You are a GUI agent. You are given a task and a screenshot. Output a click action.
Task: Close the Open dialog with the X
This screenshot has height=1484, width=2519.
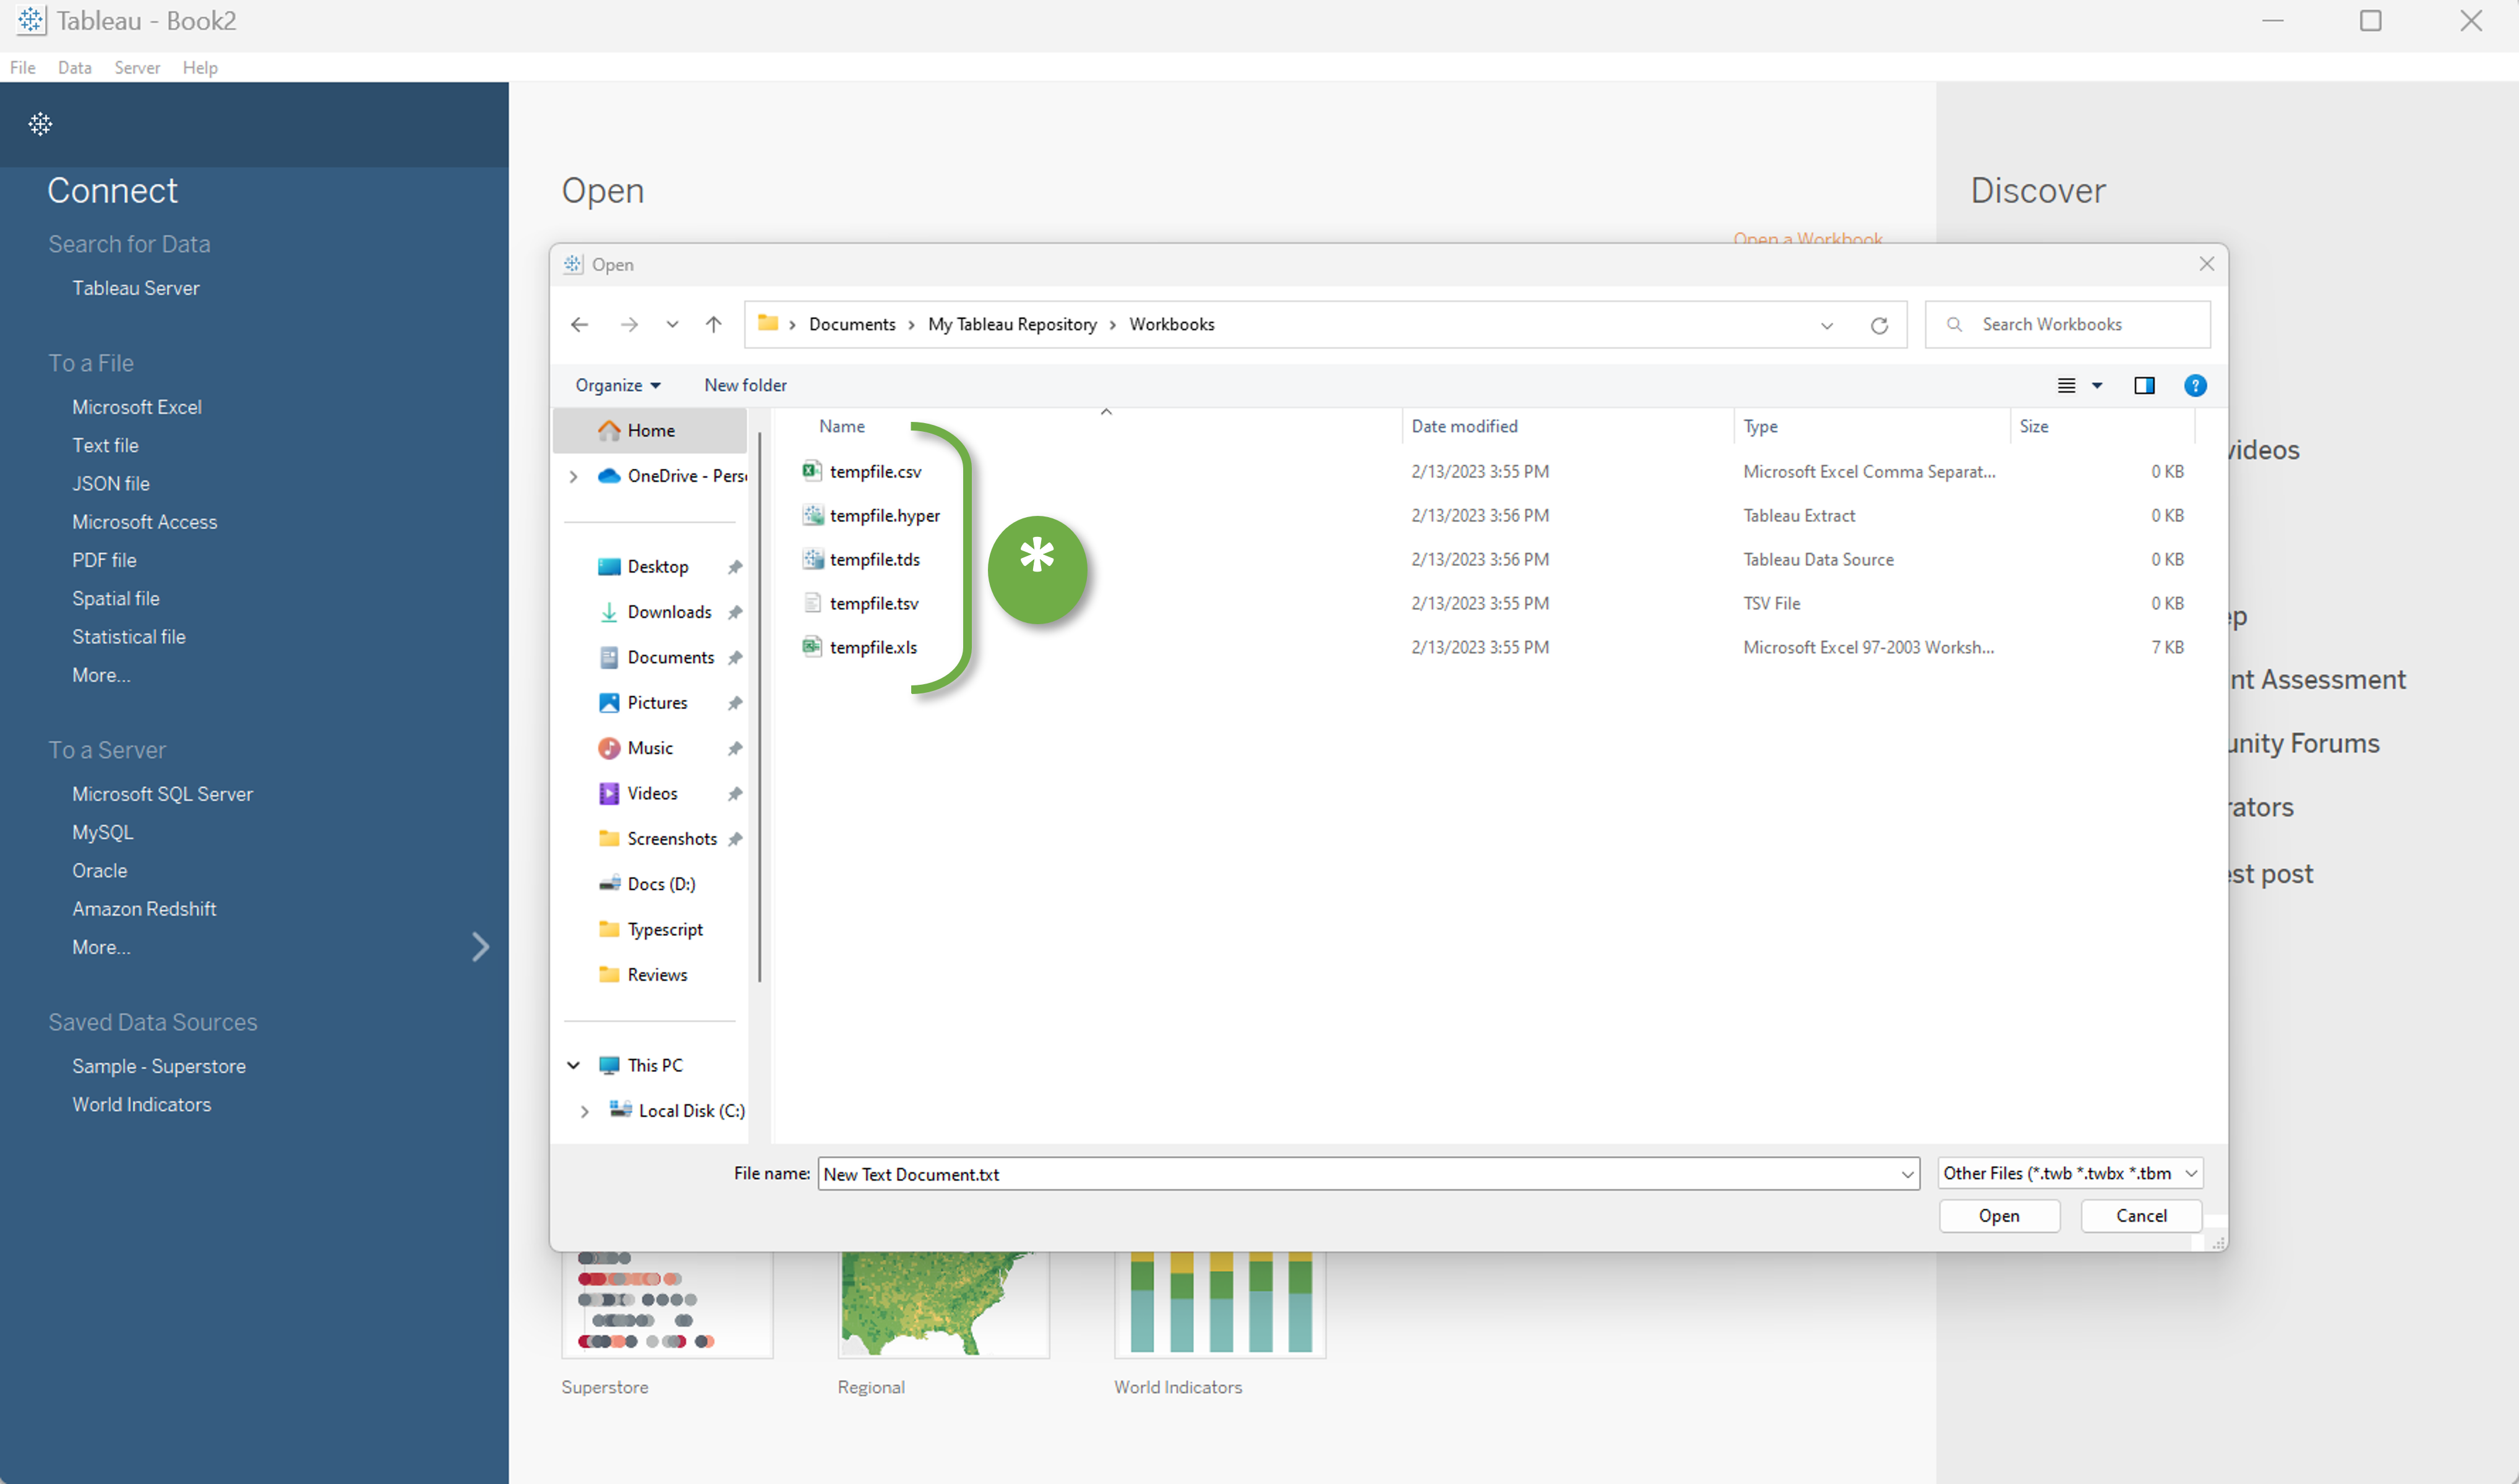coord(2206,264)
